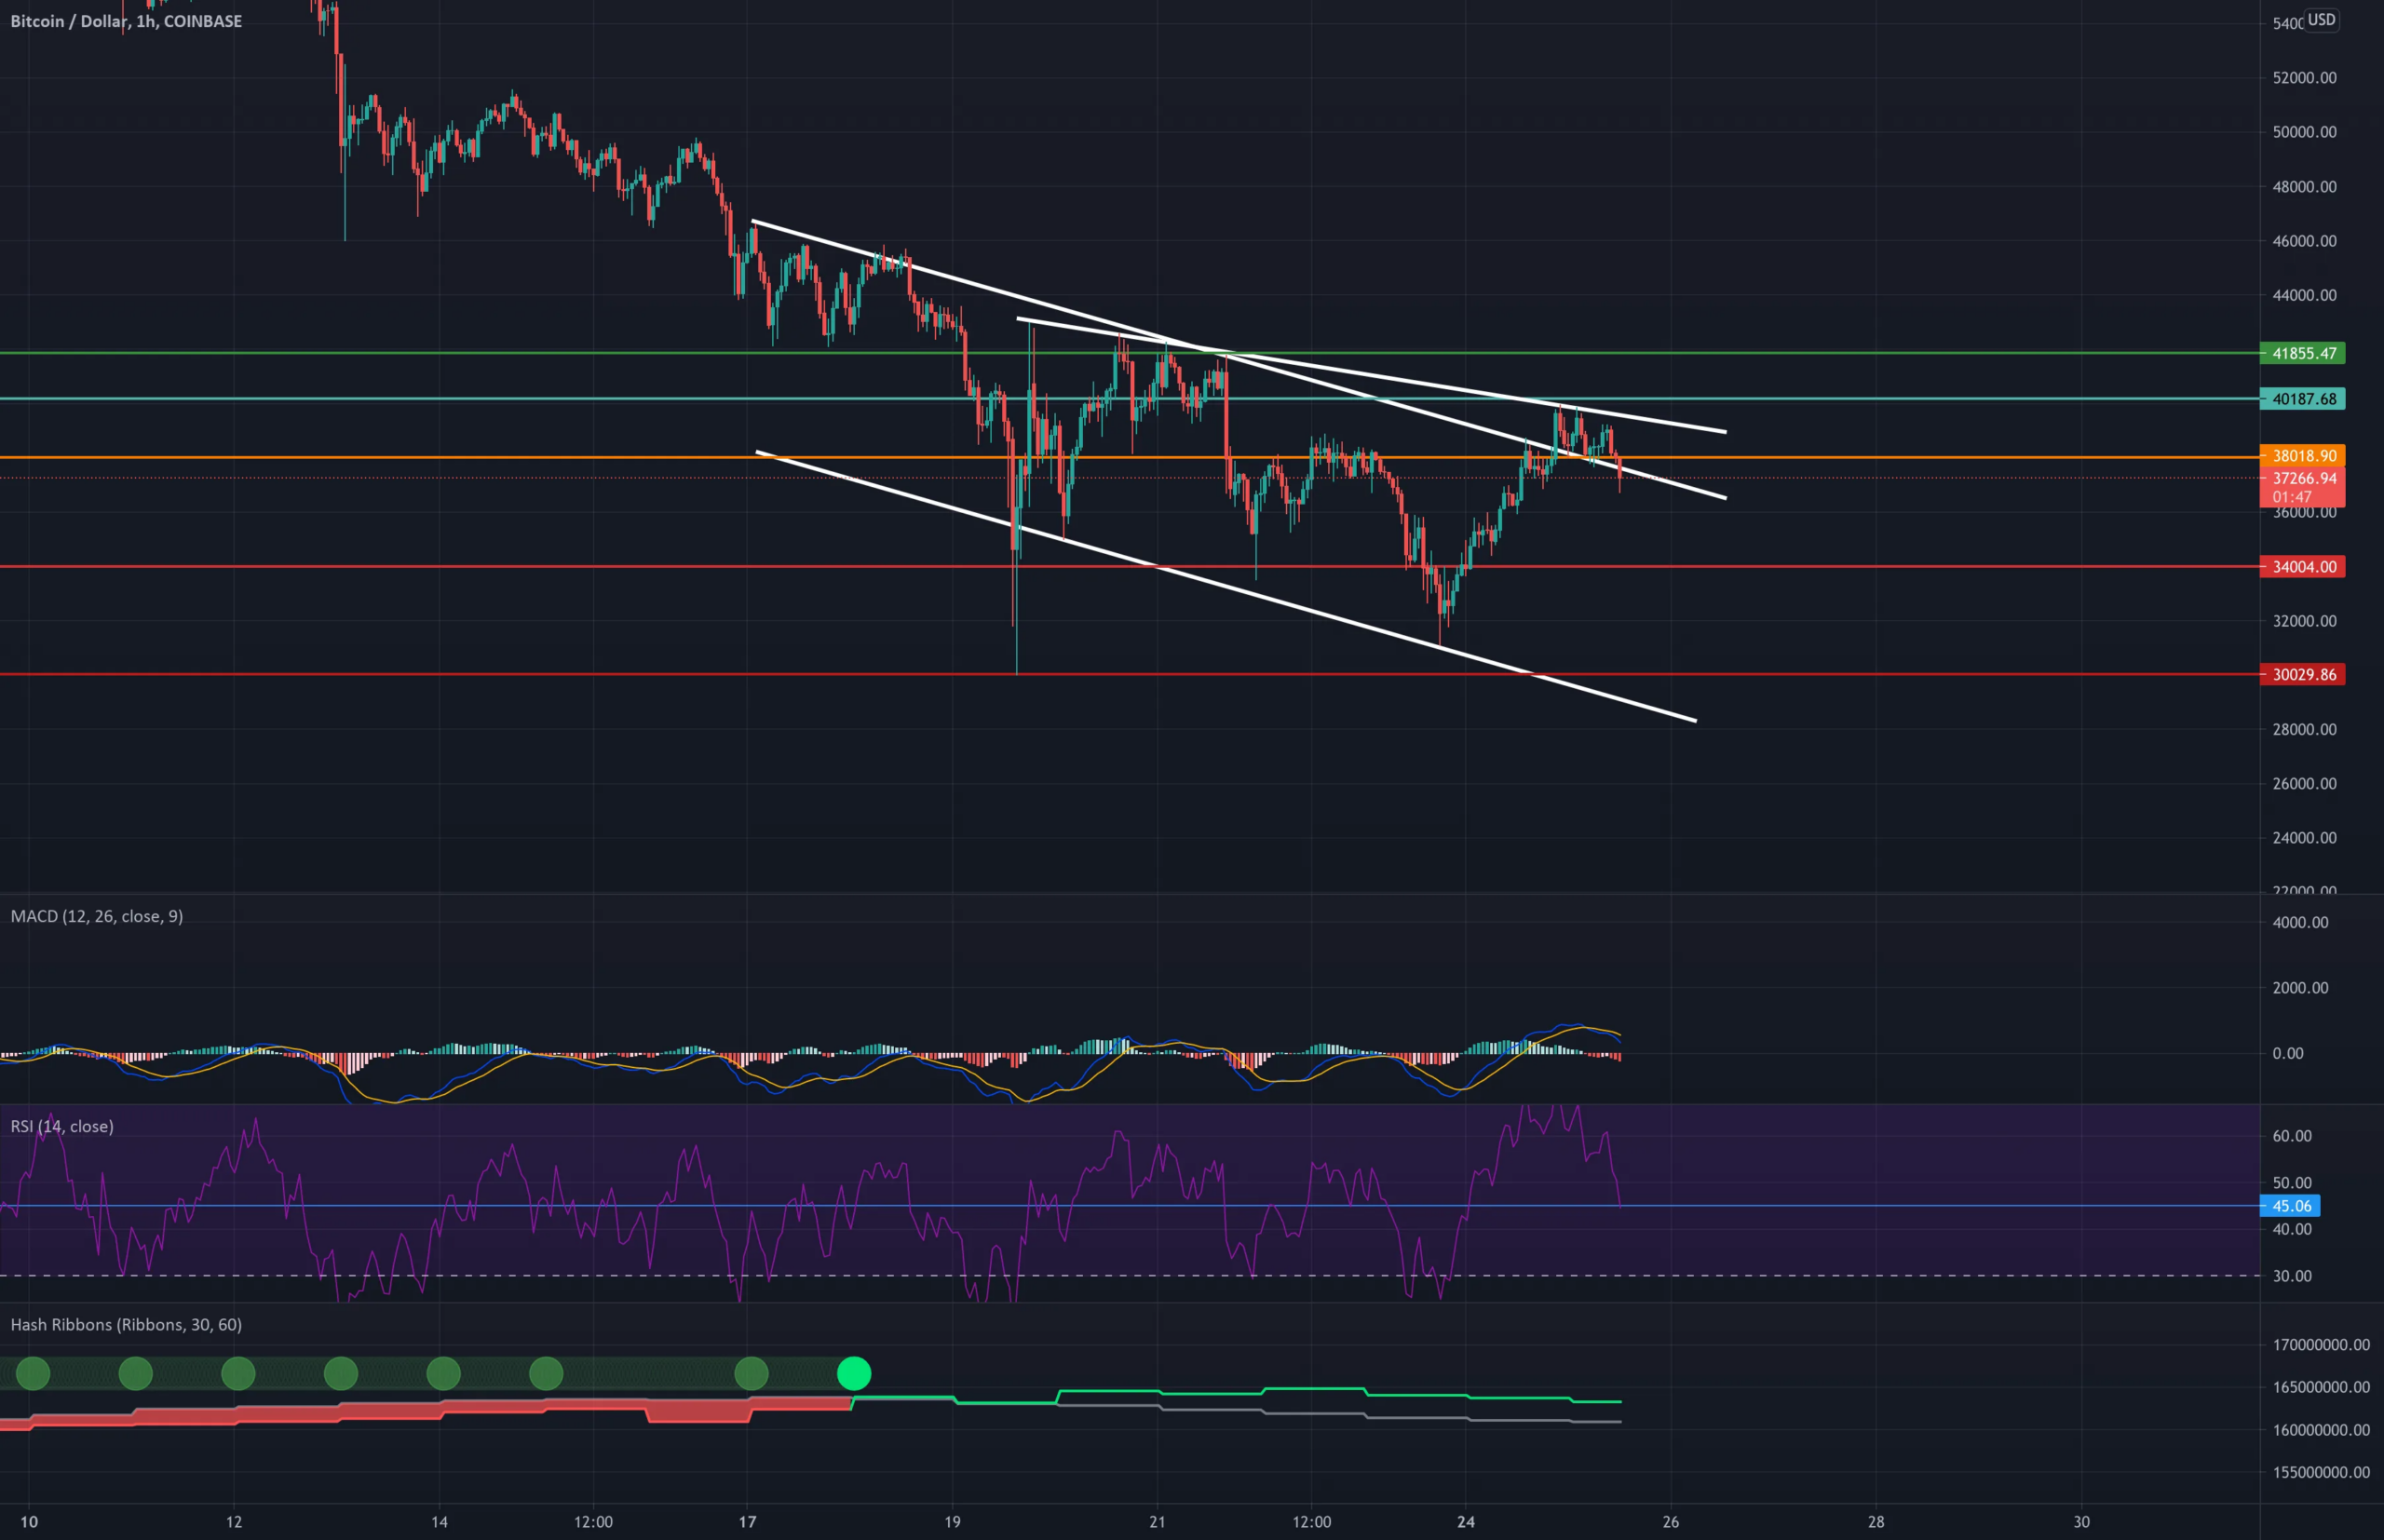Screen dimensions: 2384x1540
Task: Open the Bitcoin / Dollar, 1h, COINBASE title
Action: coord(126,21)
